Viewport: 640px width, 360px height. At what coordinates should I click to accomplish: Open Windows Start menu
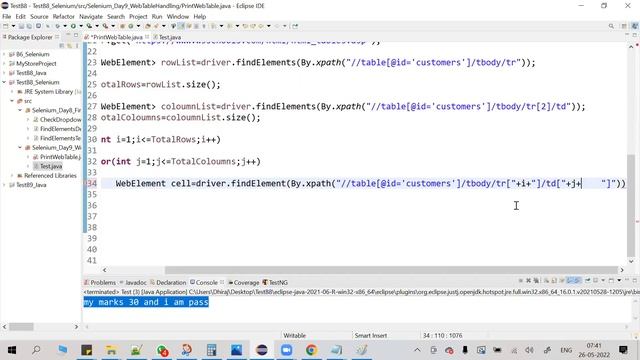click(x=12, y=350)
